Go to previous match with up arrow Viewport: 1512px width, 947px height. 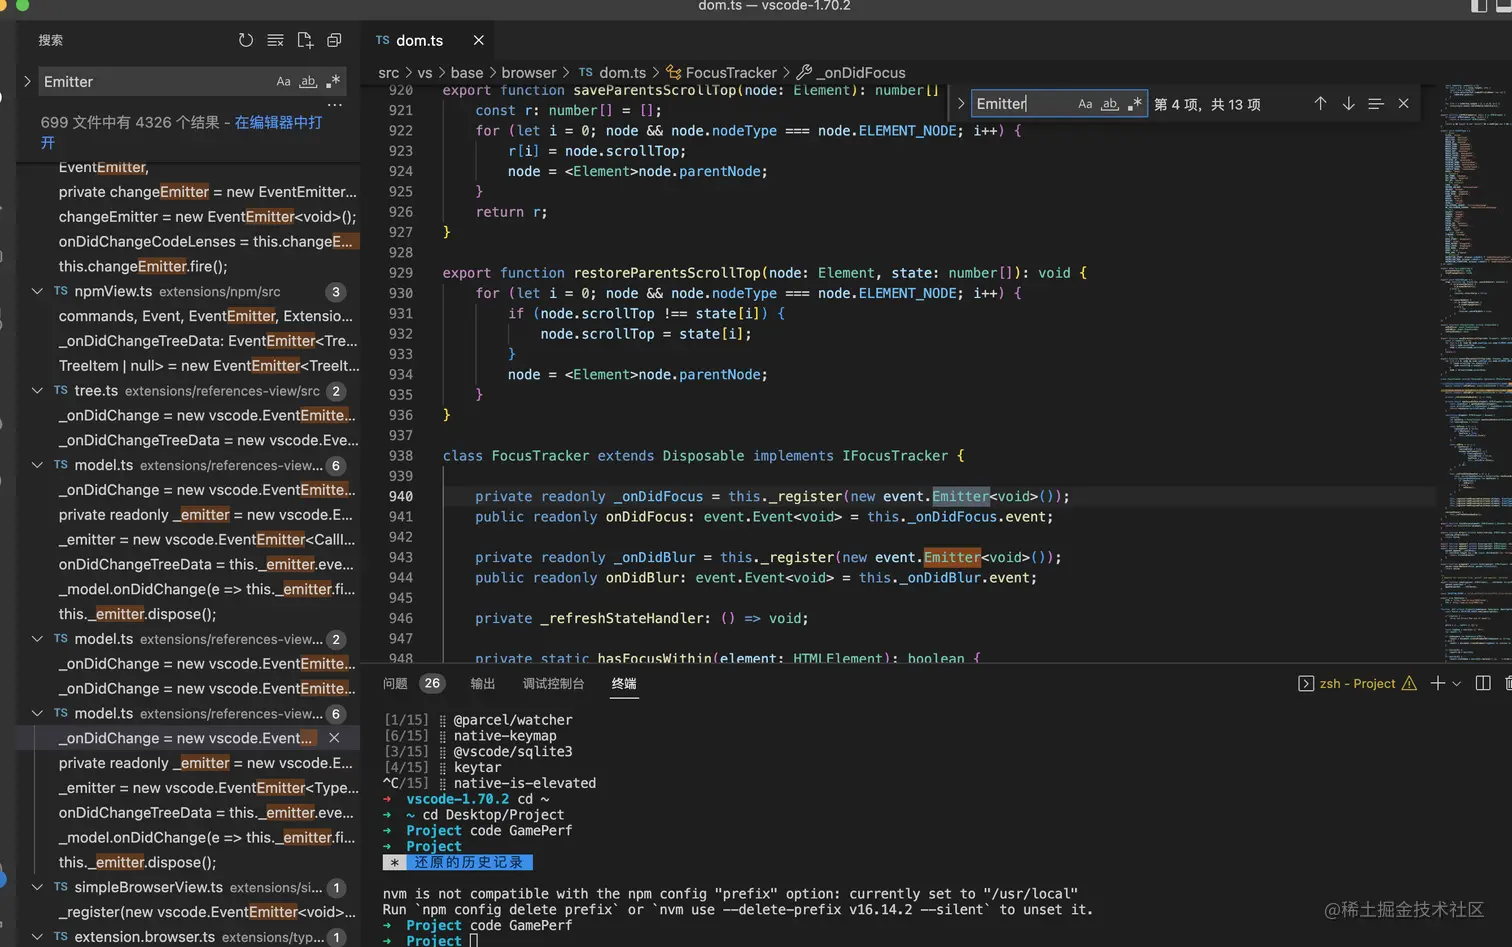coord(1320,103)
